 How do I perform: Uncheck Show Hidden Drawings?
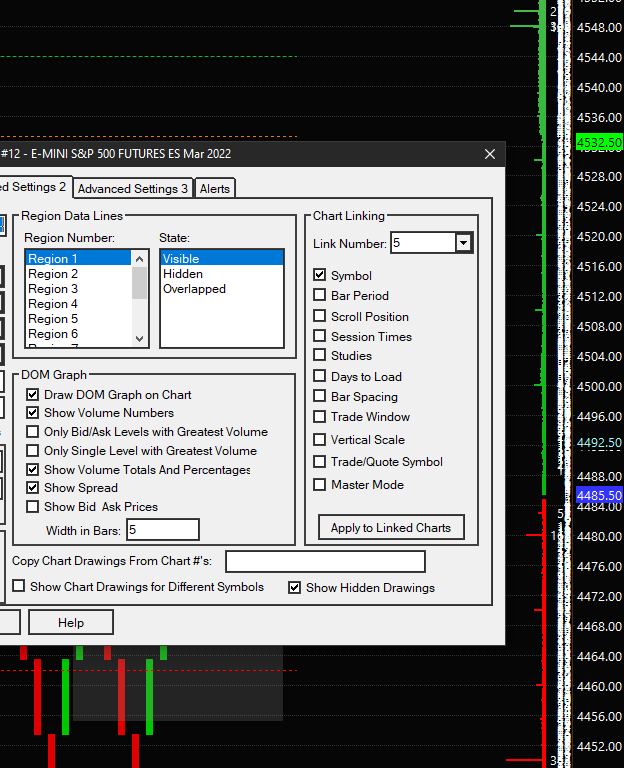(x=295, y=588)
